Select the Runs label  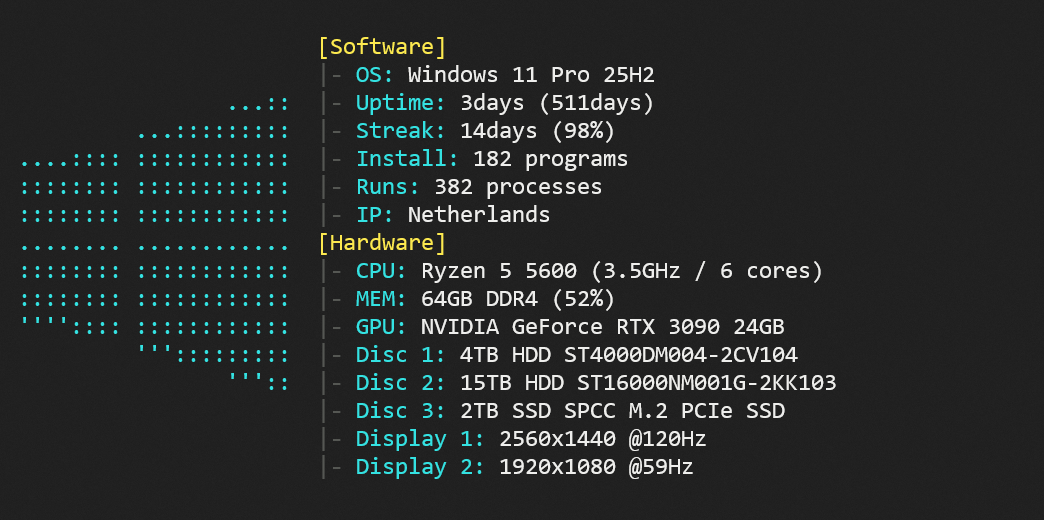coord(388,187)
